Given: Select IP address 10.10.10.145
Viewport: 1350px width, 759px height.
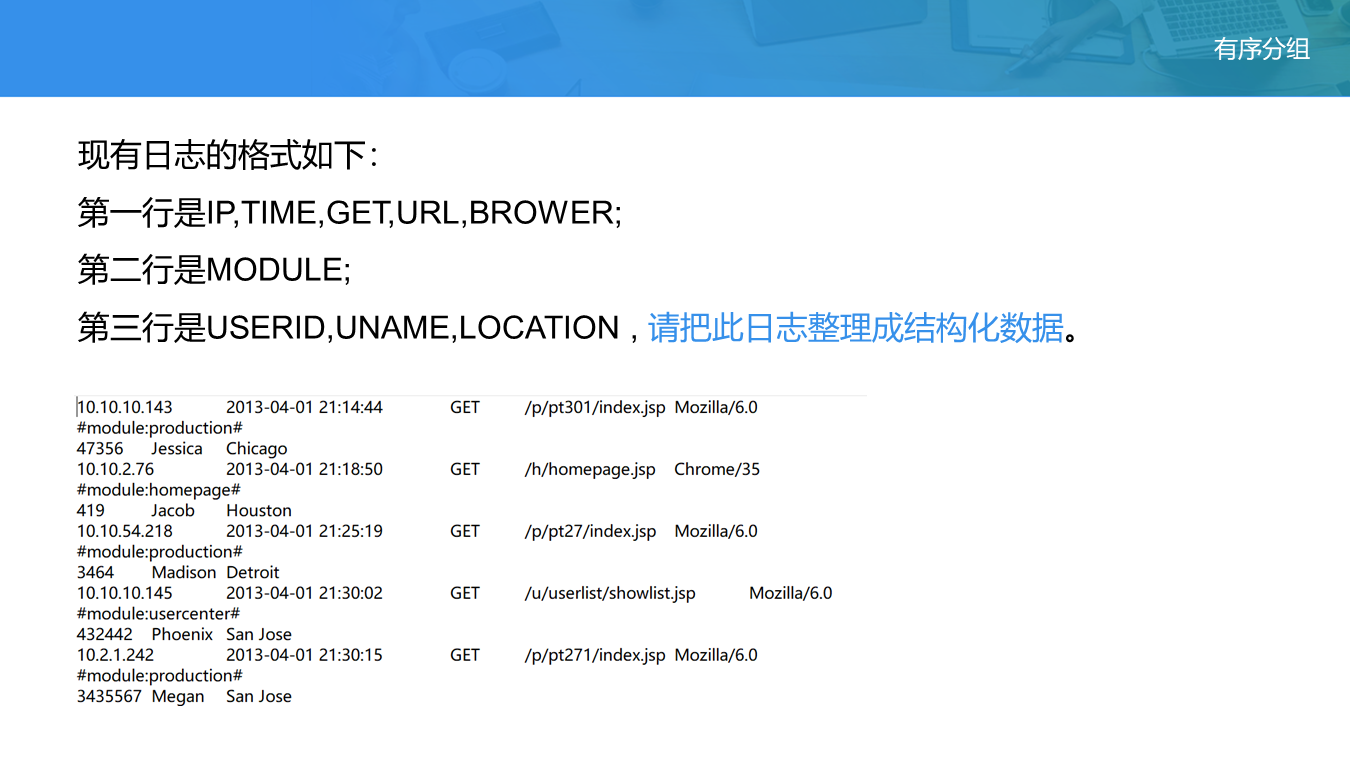Looking at the screenshot, I should point(125,594).
